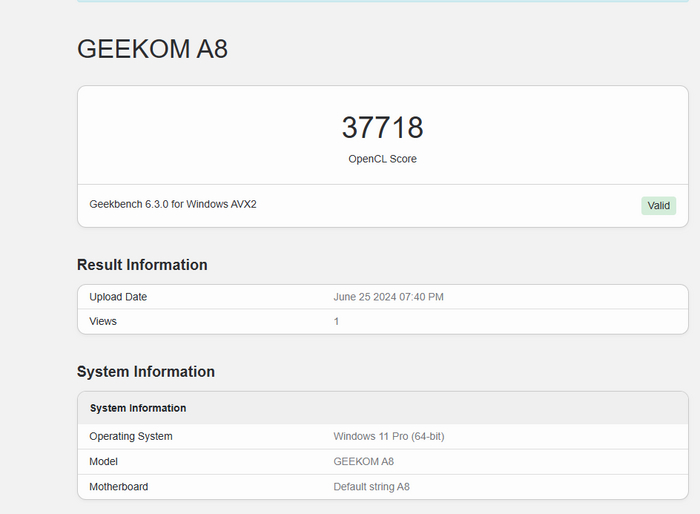The width and height of the screenshot is (700, 514).
Task: Click the Views count value of 1
Action: click(336, 321)
